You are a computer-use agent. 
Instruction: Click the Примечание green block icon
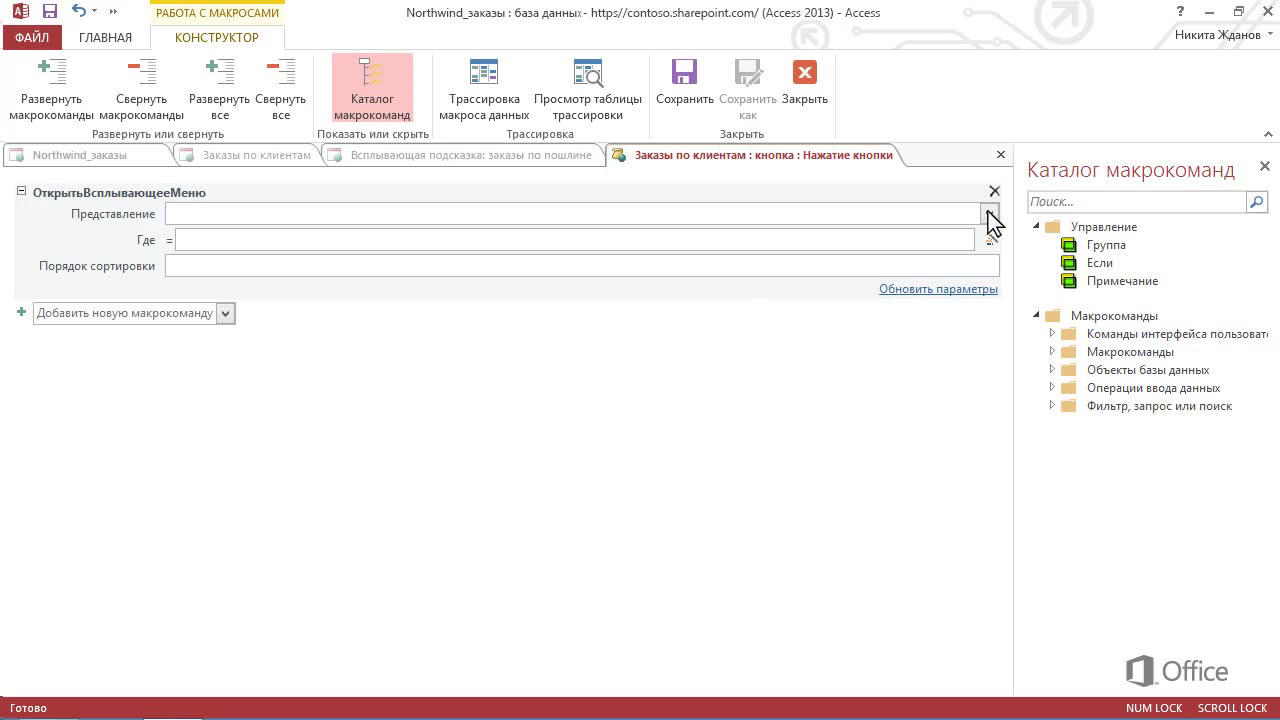click(1069, 281)
